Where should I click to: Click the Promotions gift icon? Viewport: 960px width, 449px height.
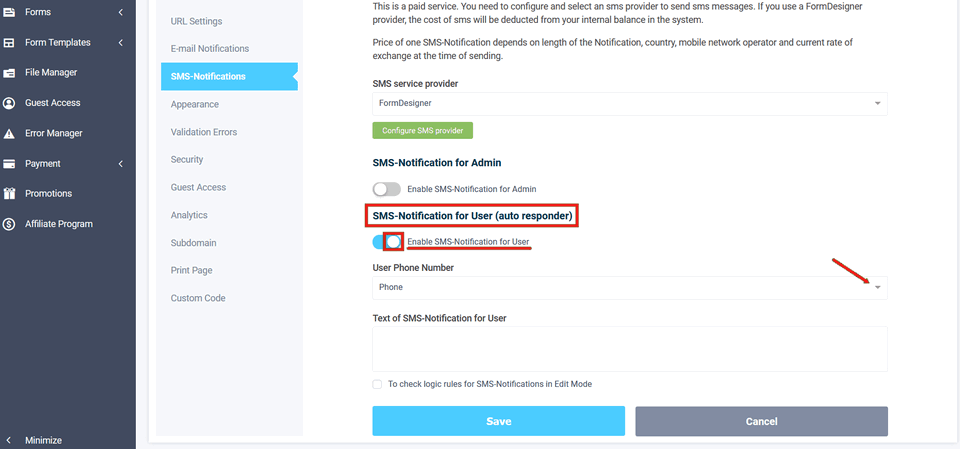pyautogui.click(x=9, y=194)
